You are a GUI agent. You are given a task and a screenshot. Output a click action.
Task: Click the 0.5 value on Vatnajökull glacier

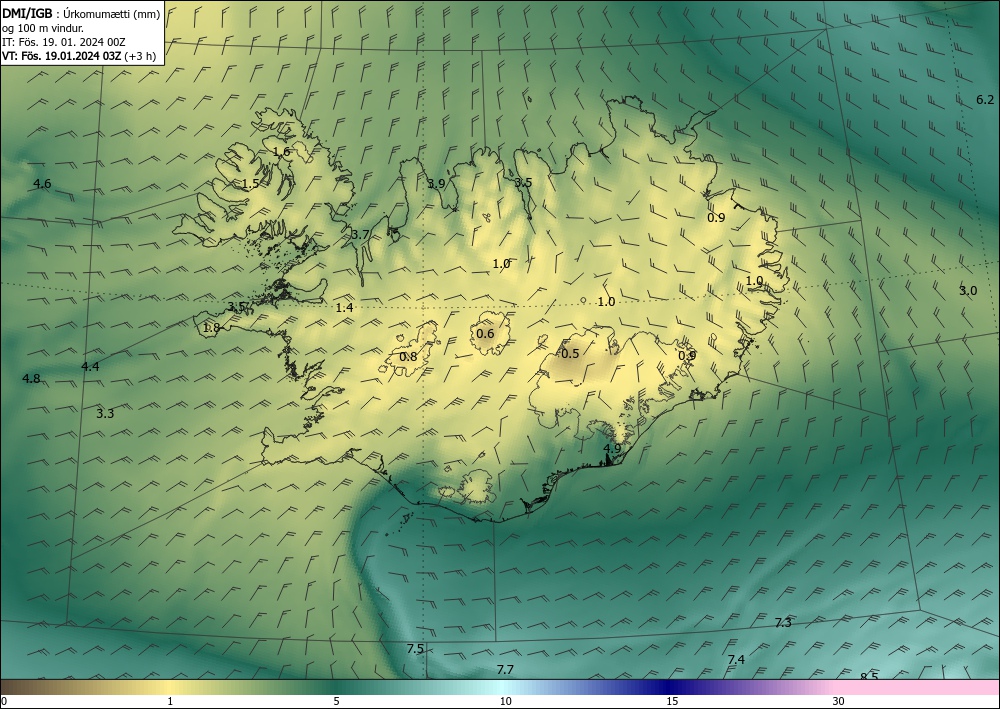point(570,354)
